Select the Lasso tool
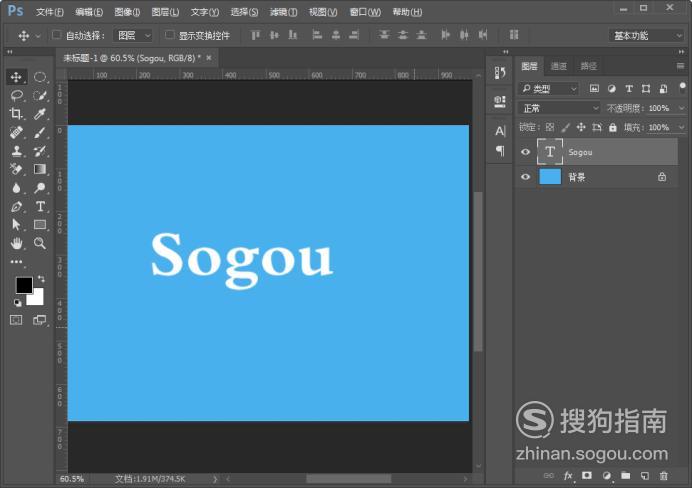 coord(16,95)
